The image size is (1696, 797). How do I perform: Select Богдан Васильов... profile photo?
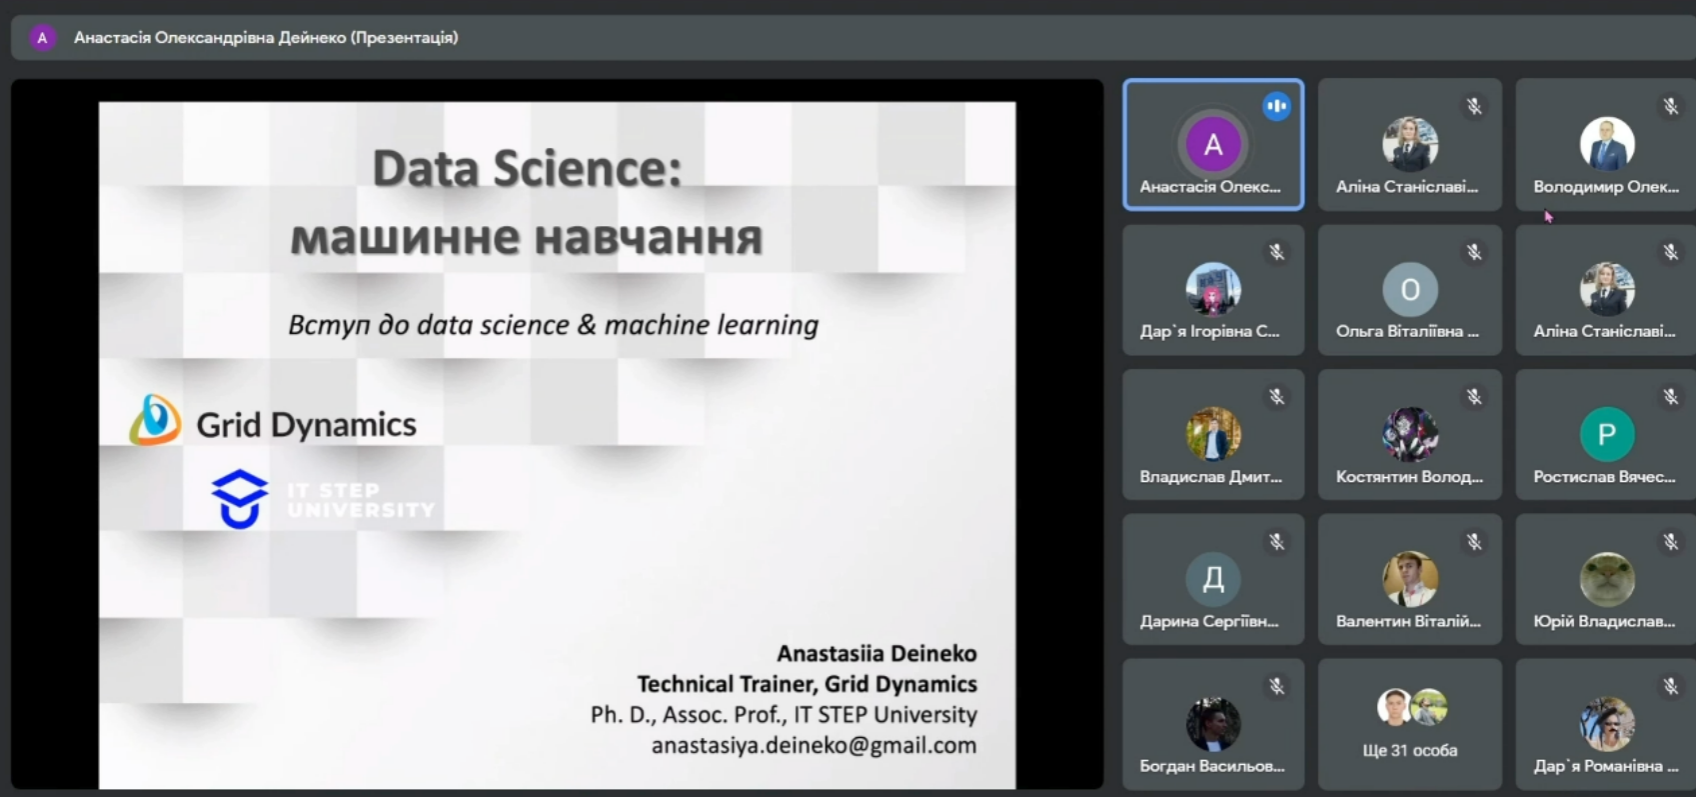(1213, 724)
